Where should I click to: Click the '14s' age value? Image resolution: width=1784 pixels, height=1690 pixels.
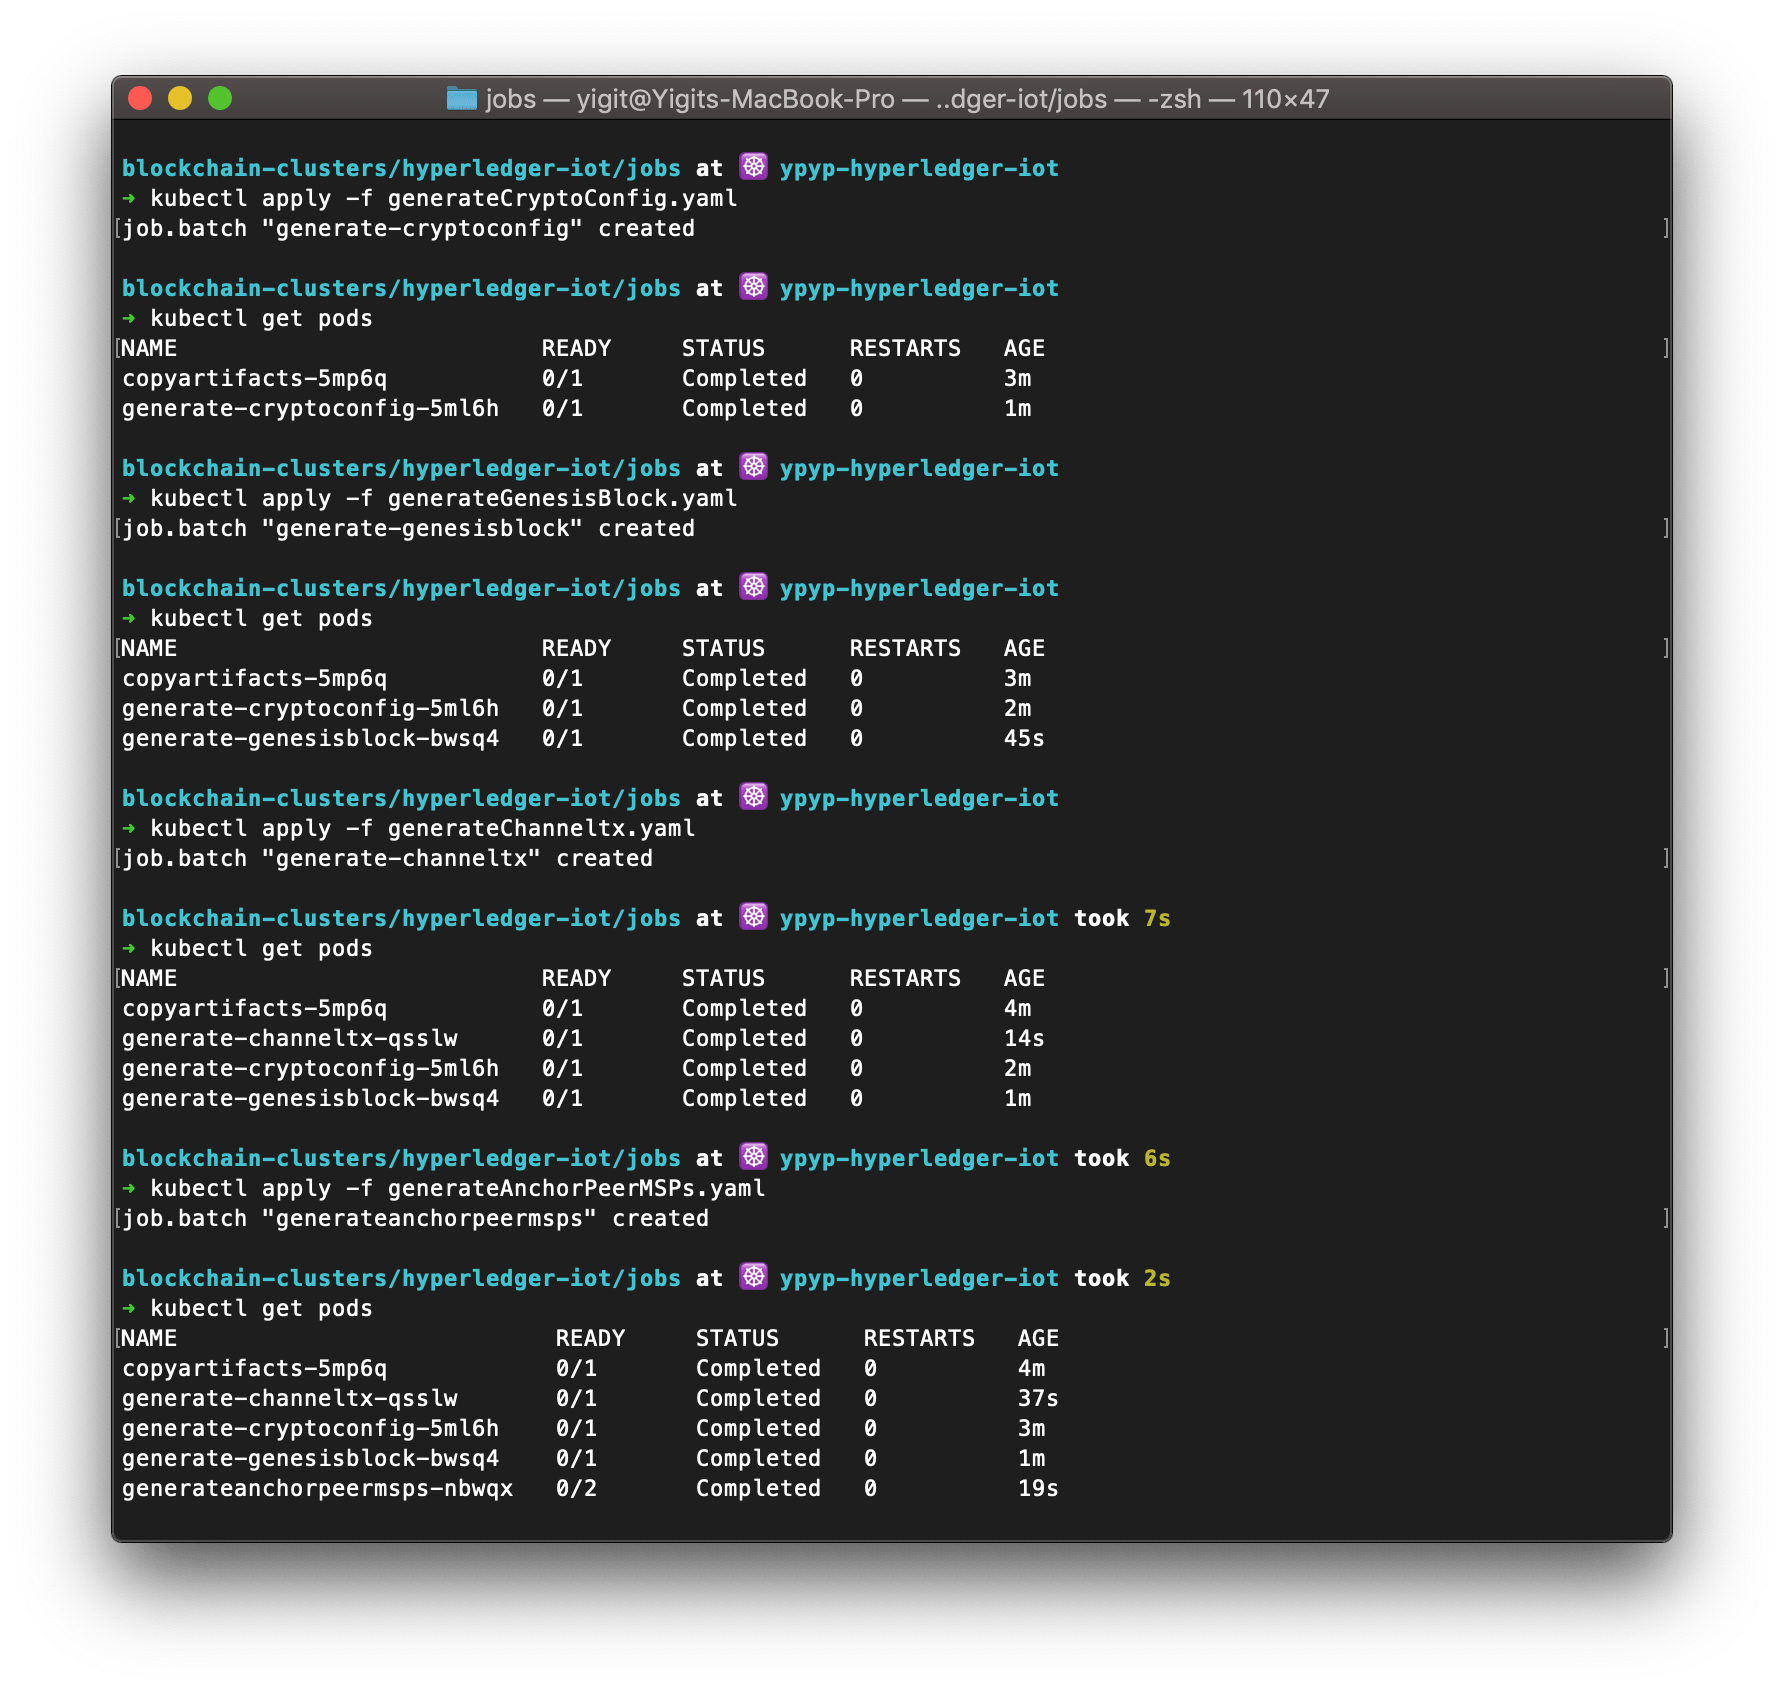coord(1024,1038)
